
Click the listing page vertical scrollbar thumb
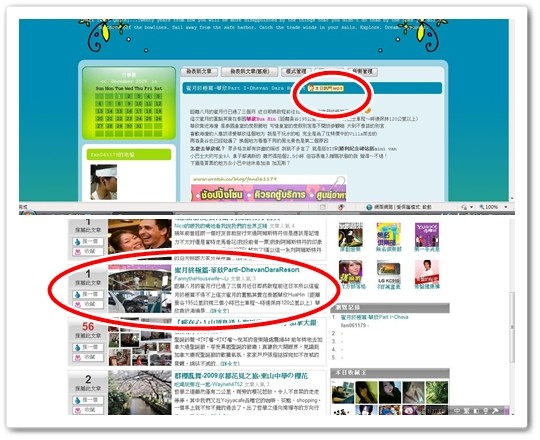pos(512,327)
